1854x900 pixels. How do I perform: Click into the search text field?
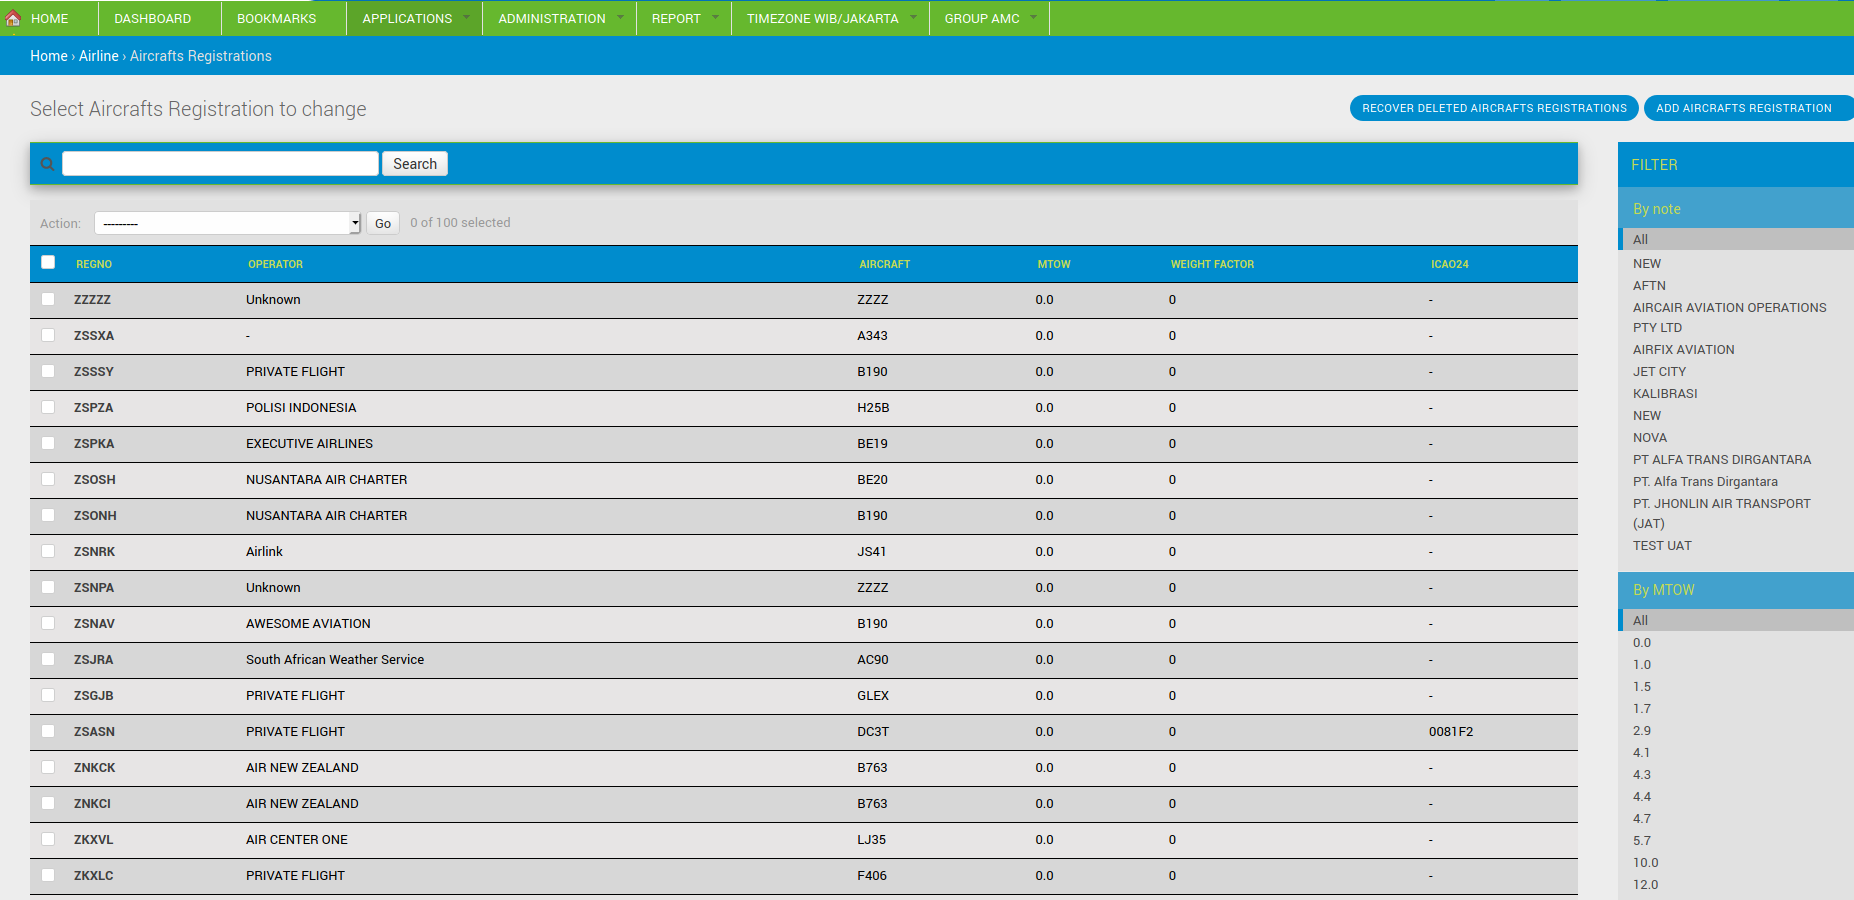(220, 164)
